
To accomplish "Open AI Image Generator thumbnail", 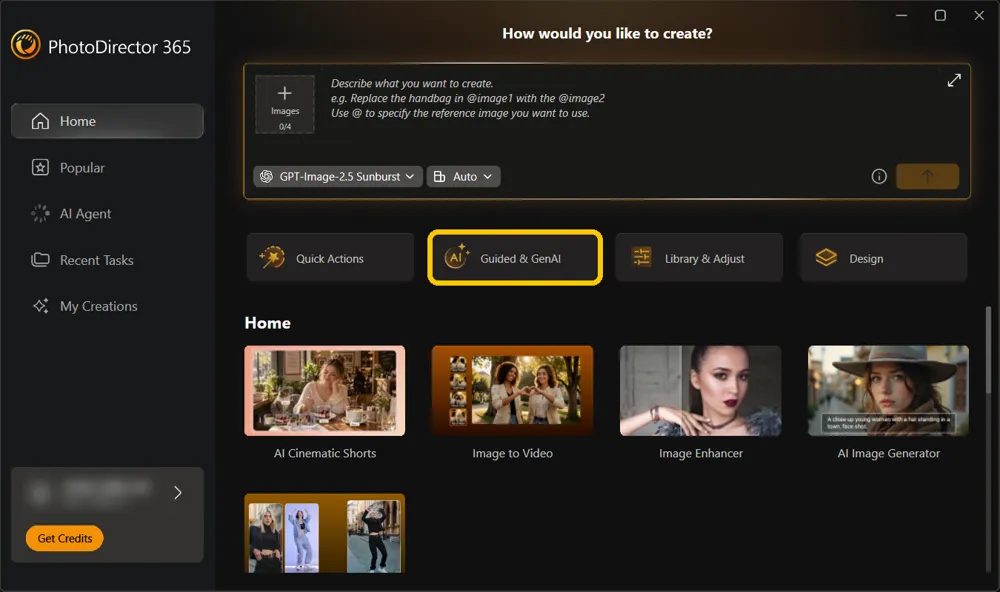I will (888, 391).
